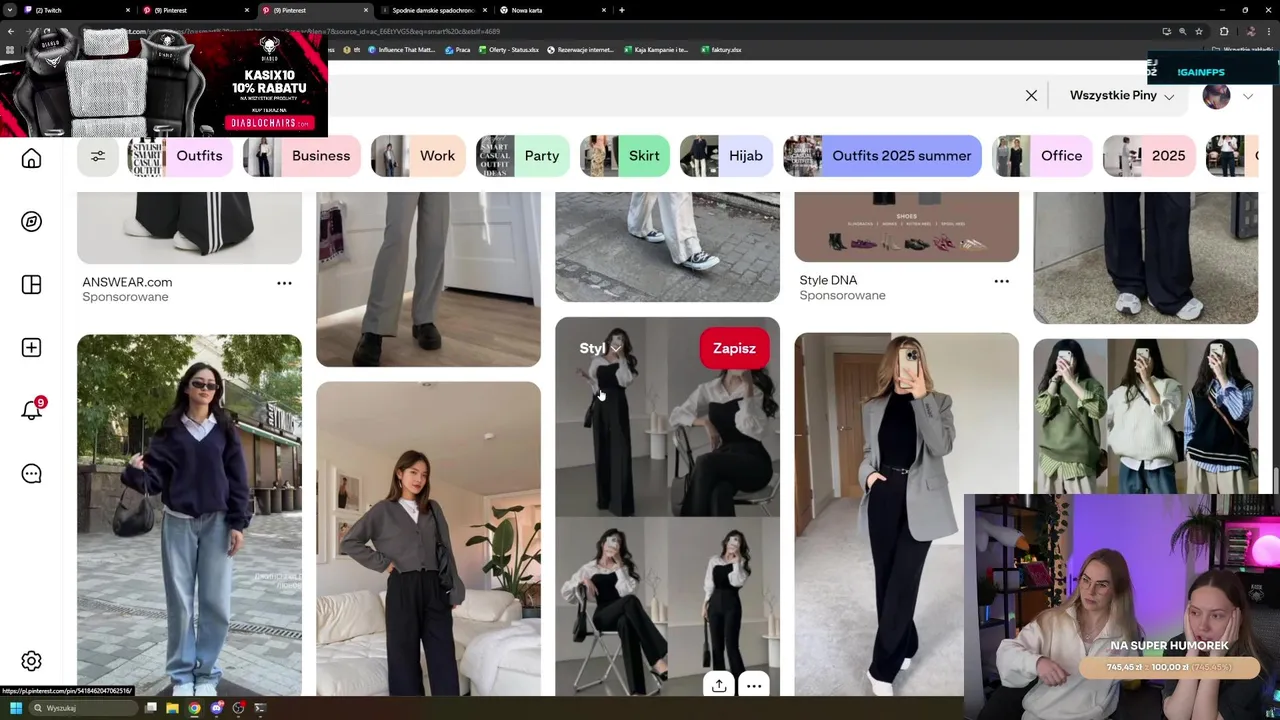Image resolution: width=1280 pixels, height=720 pixels.
Task: Switch to Spodnie damskie spadochronowe tab
Action: pyautogui.click(x=436, y=10)
